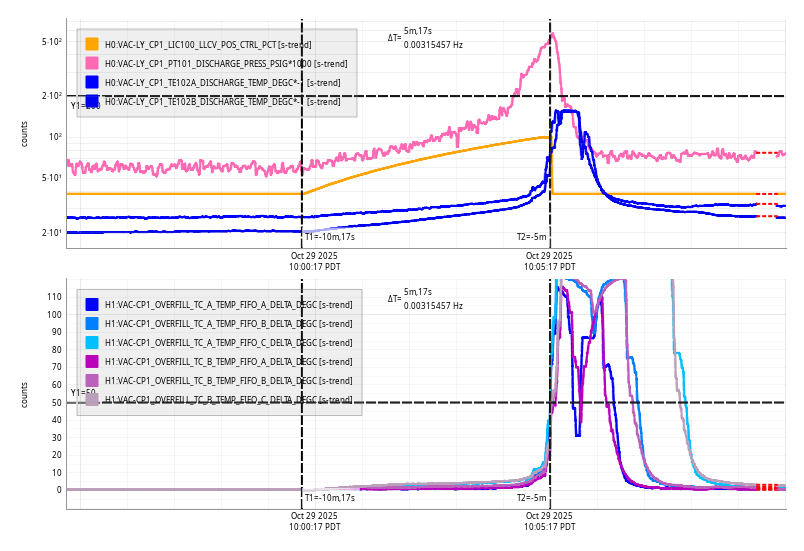Click the cyan TC_A_TEMP_FIFO_C_DELTA swatch

pyautogui.click(x=92, y=342)
